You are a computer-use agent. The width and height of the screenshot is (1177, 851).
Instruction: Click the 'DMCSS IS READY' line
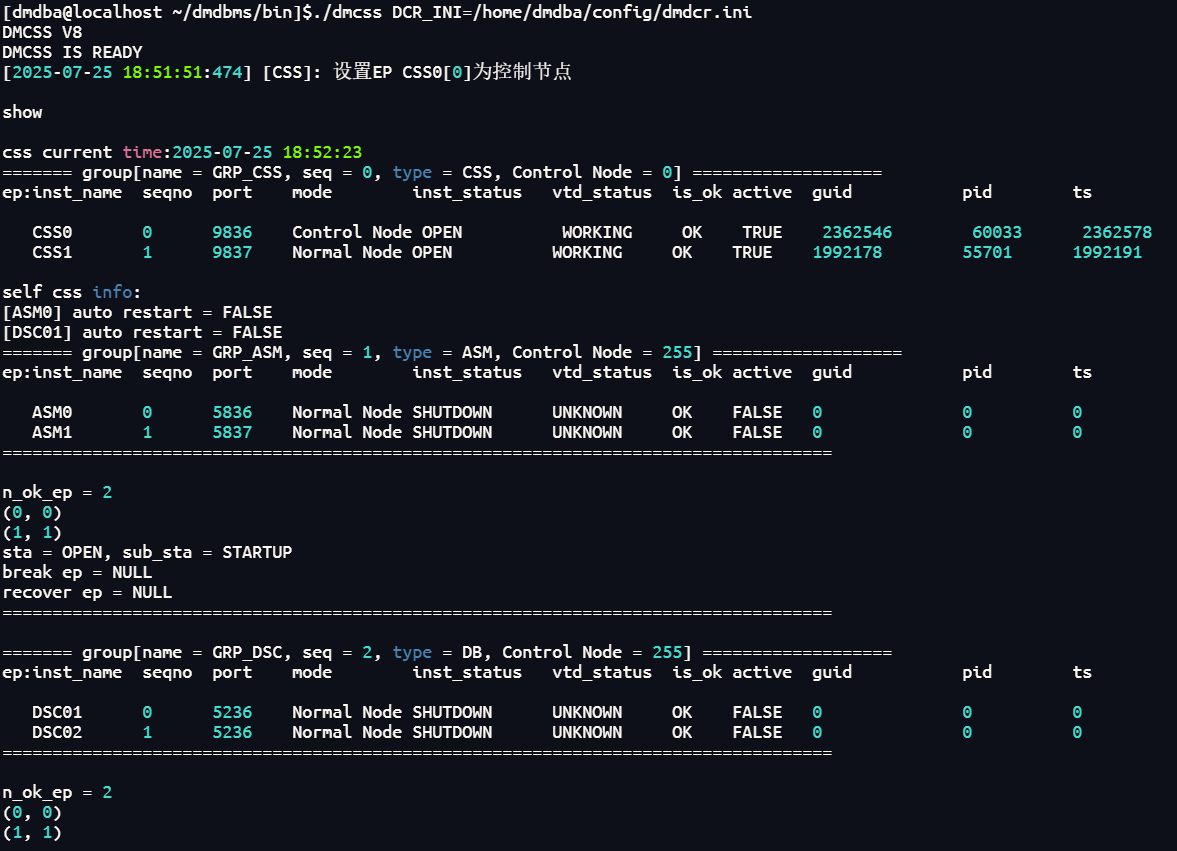coord(72,53)
